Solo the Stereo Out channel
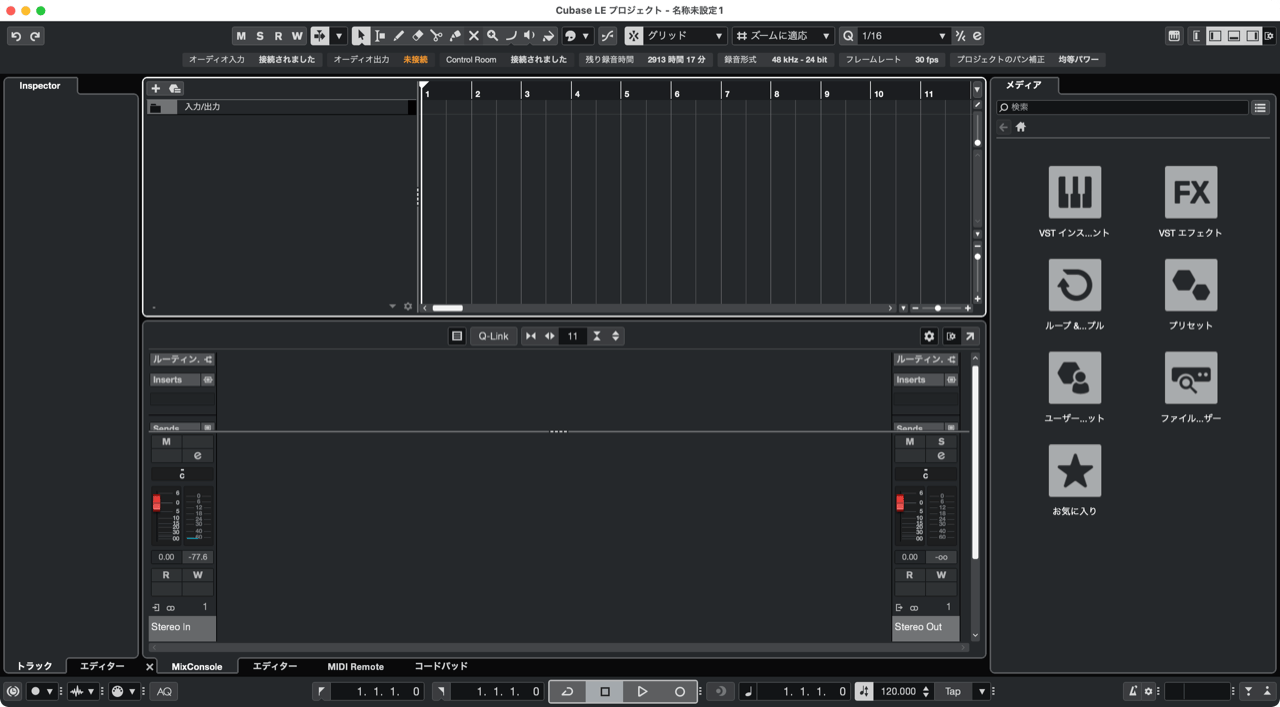Viewport: 1280px width, 707px height. point(941,441)
